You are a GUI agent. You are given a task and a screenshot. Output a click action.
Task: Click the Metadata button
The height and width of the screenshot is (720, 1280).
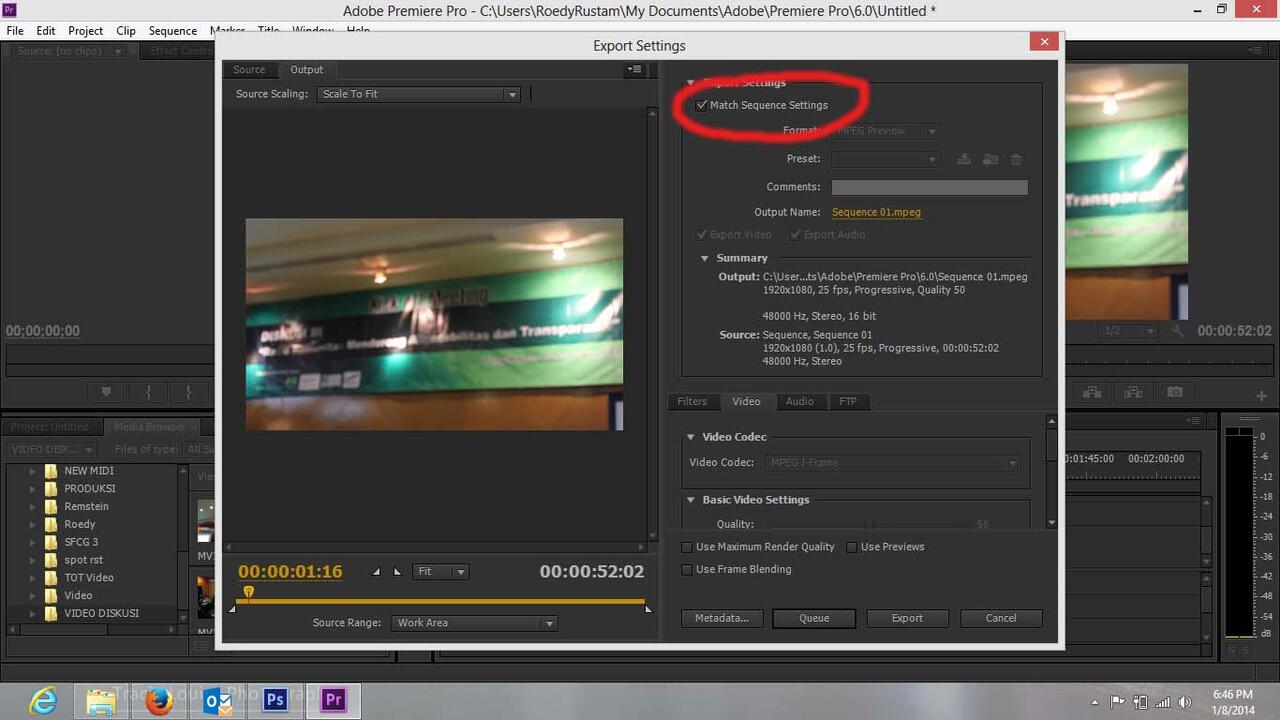(x=722, y=618)
